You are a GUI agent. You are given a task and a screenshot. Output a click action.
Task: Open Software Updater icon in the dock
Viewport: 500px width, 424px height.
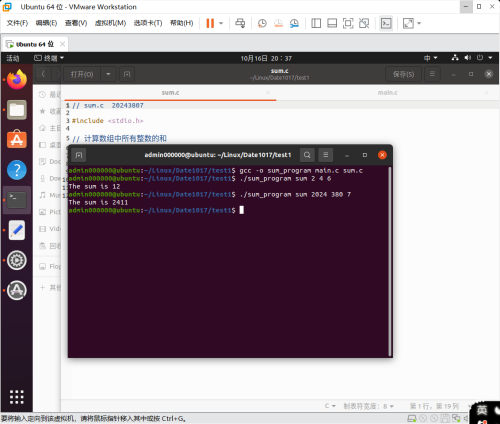tap(17, 290)
